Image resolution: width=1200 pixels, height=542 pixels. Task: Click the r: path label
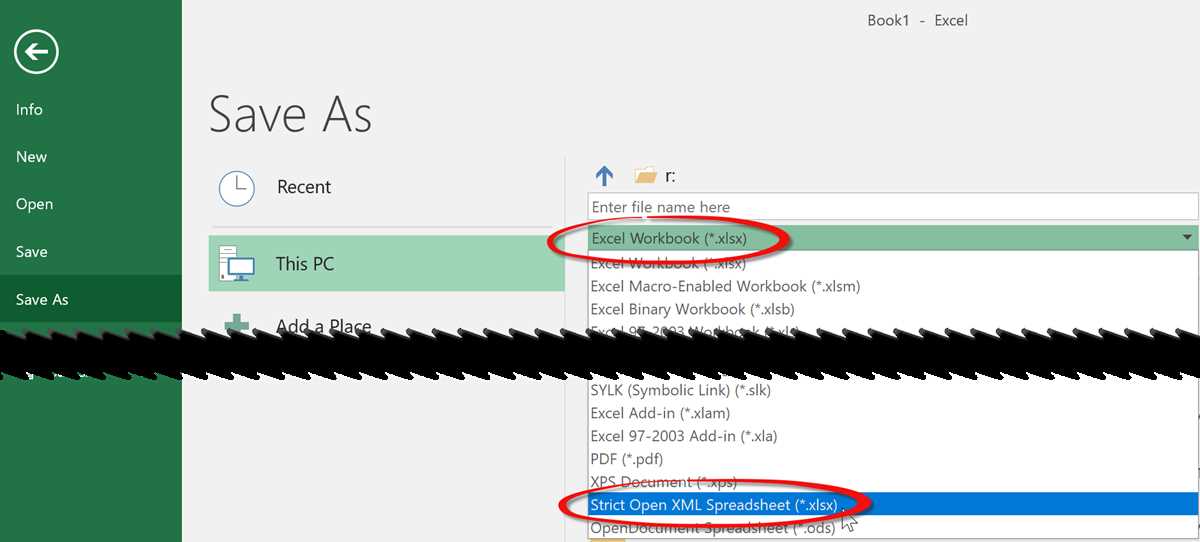[x=670, y=177]
